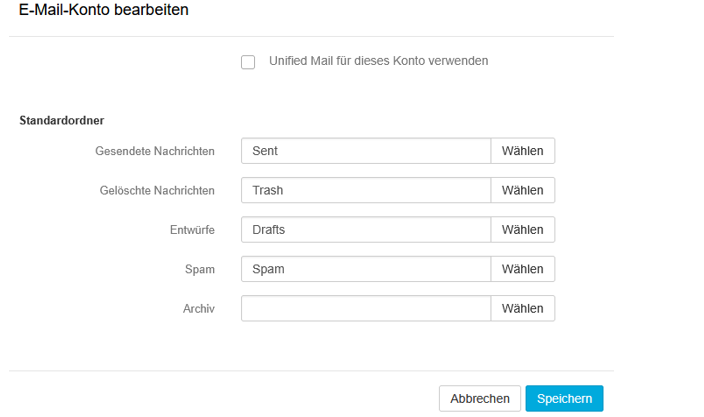
Task: Click the 'Entwürfe' field label
Action: pyautogui.click(x=192, y=230)
